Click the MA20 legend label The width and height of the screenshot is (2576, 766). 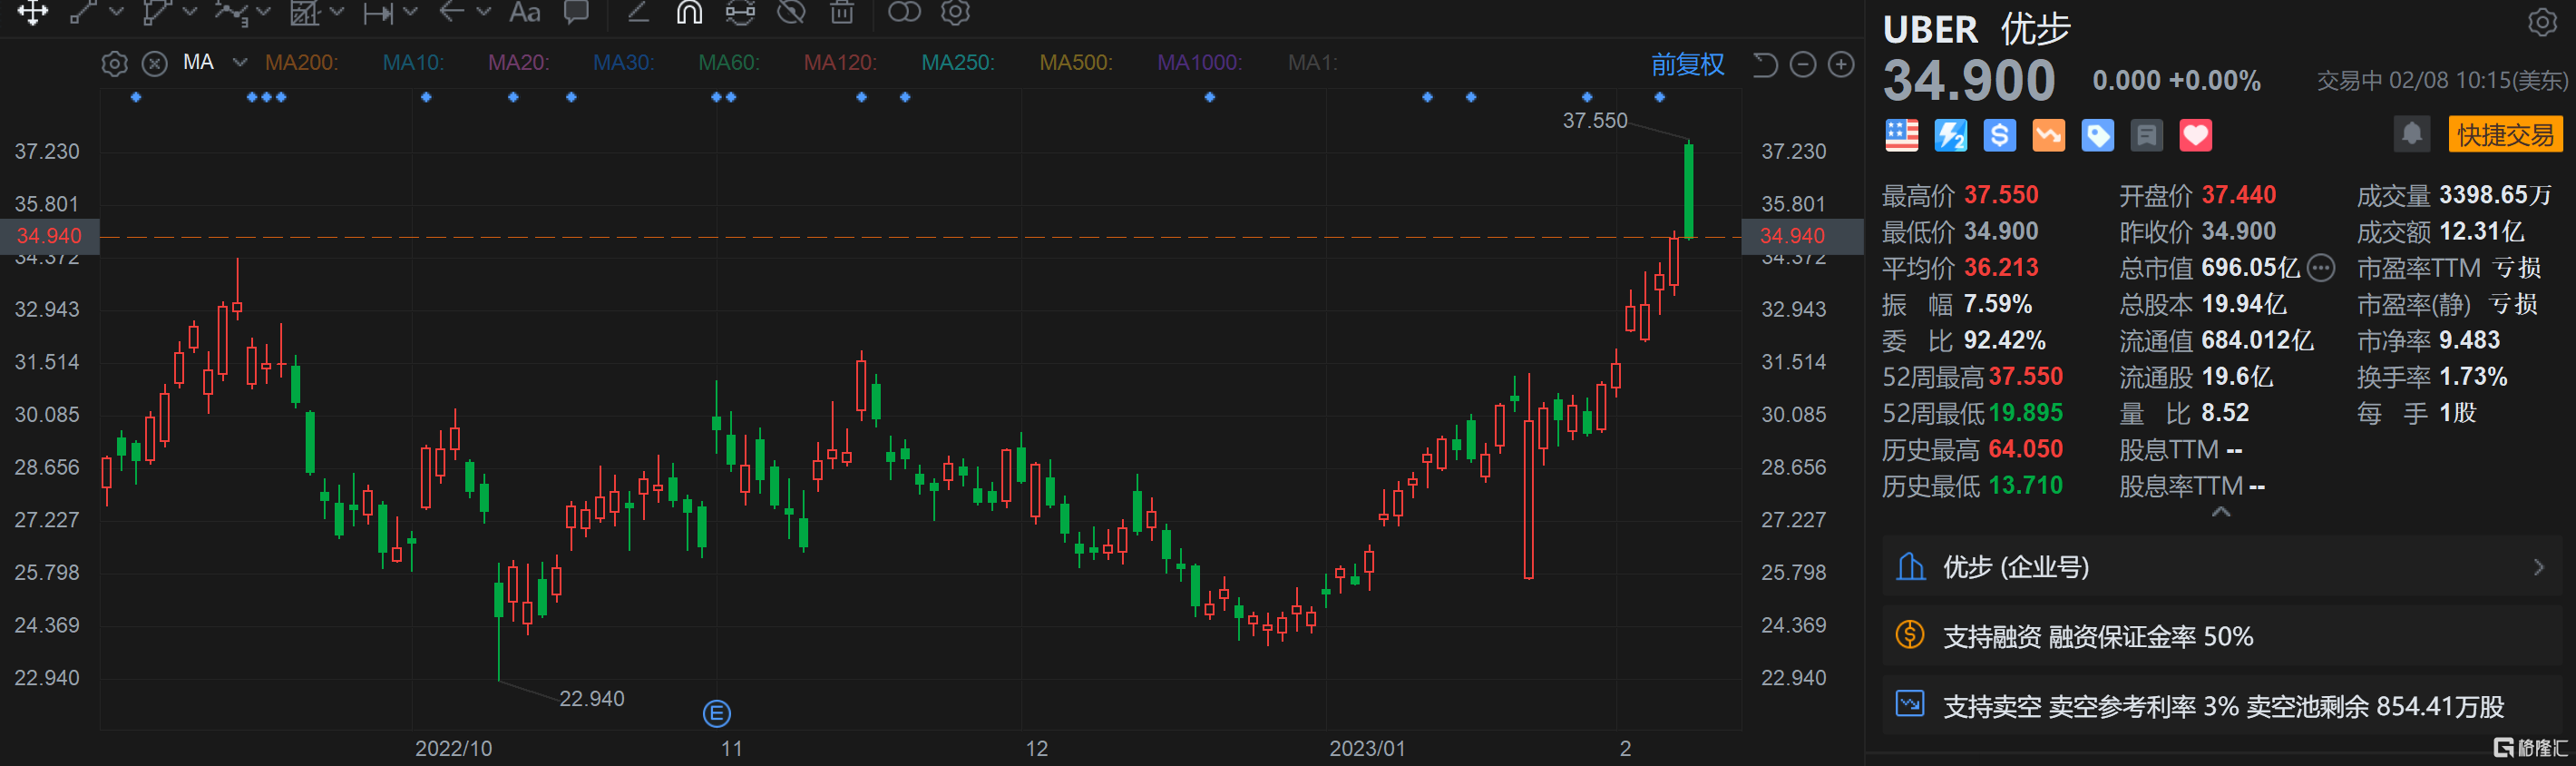point(518,63)
